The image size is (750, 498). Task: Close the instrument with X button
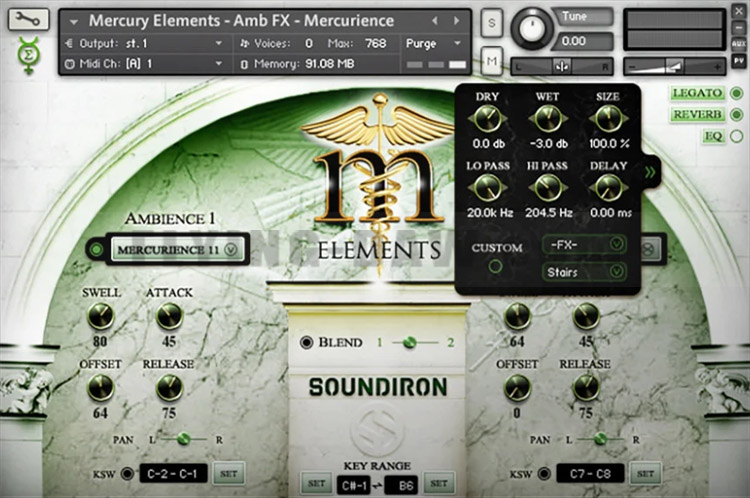click(x=739, y=11)
